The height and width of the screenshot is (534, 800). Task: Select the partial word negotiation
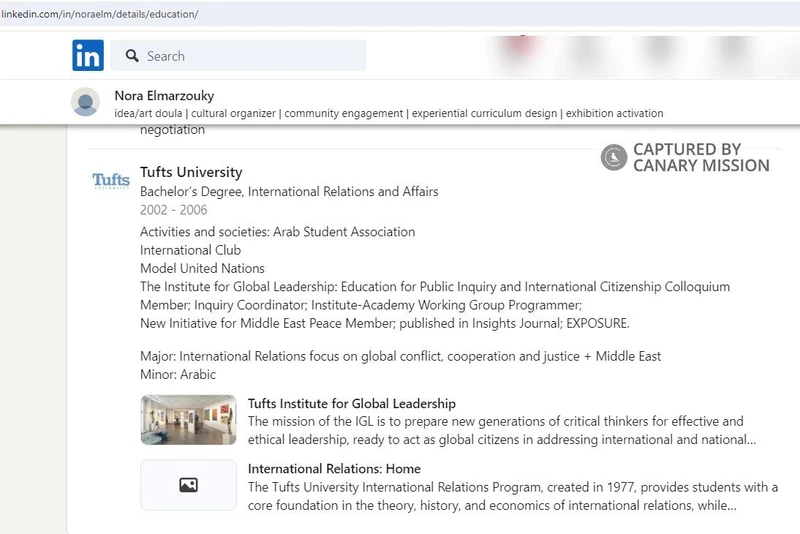coord(172,130)
